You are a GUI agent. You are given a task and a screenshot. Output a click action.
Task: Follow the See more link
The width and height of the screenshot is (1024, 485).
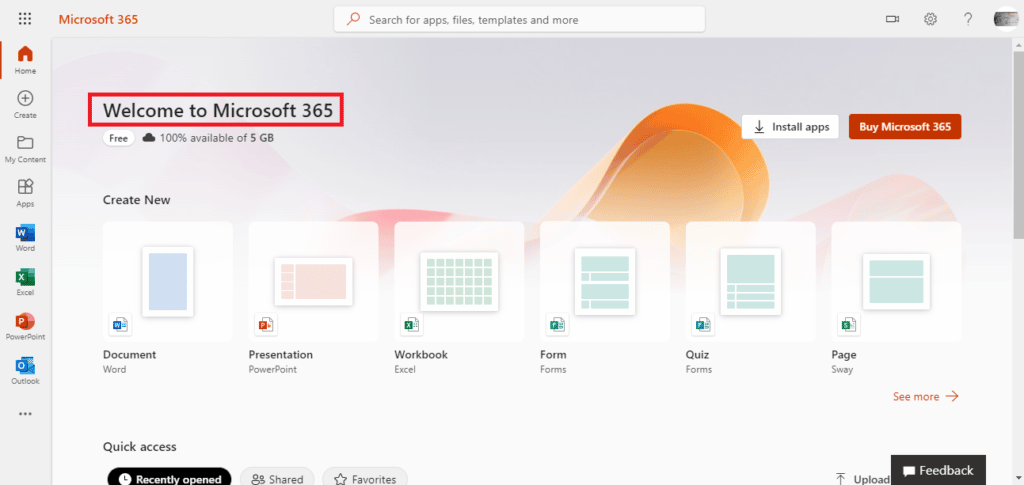[x=925, y=396]
